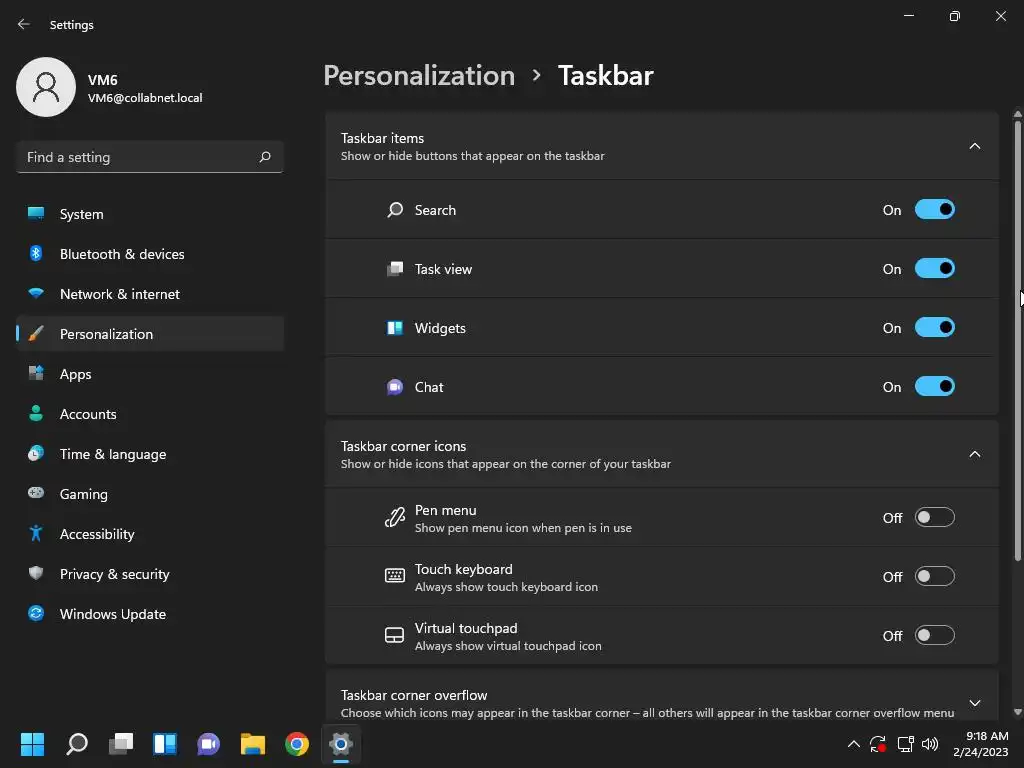The image size is (1024, 768).
Task: Open Chat from the taskbar
Action: click(208, 743)
